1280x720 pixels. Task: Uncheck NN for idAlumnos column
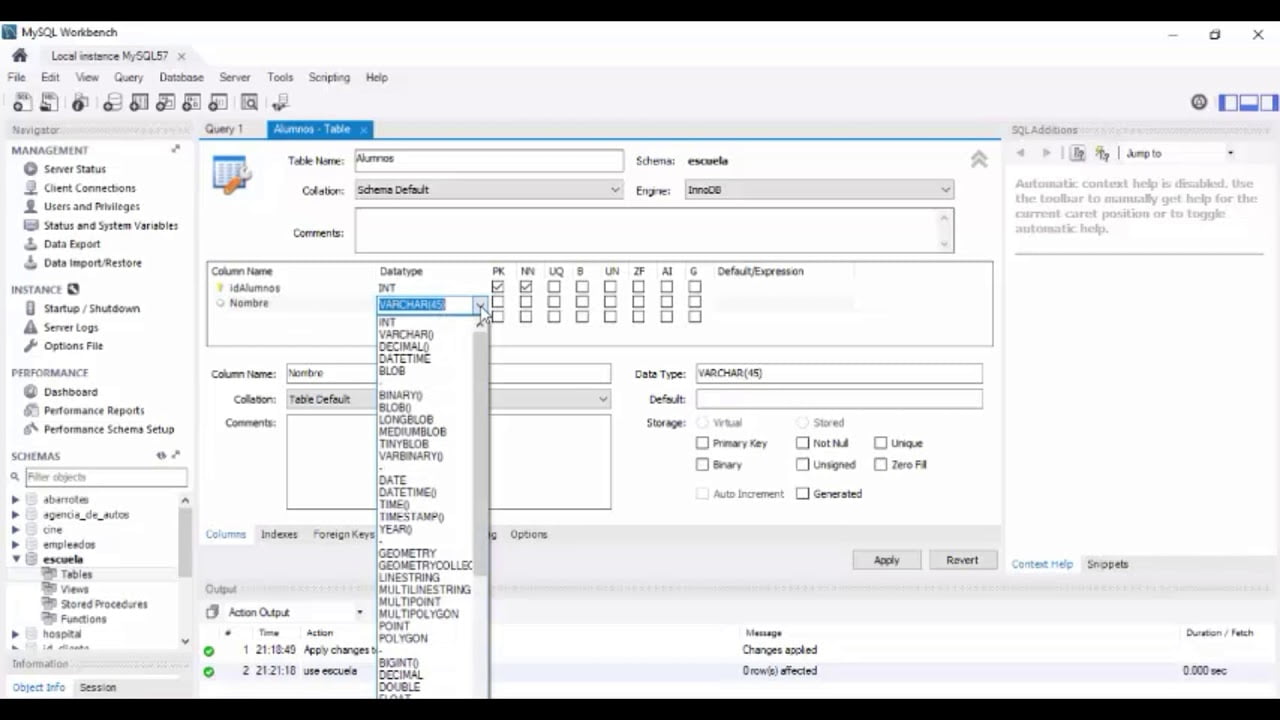point(526,287)
